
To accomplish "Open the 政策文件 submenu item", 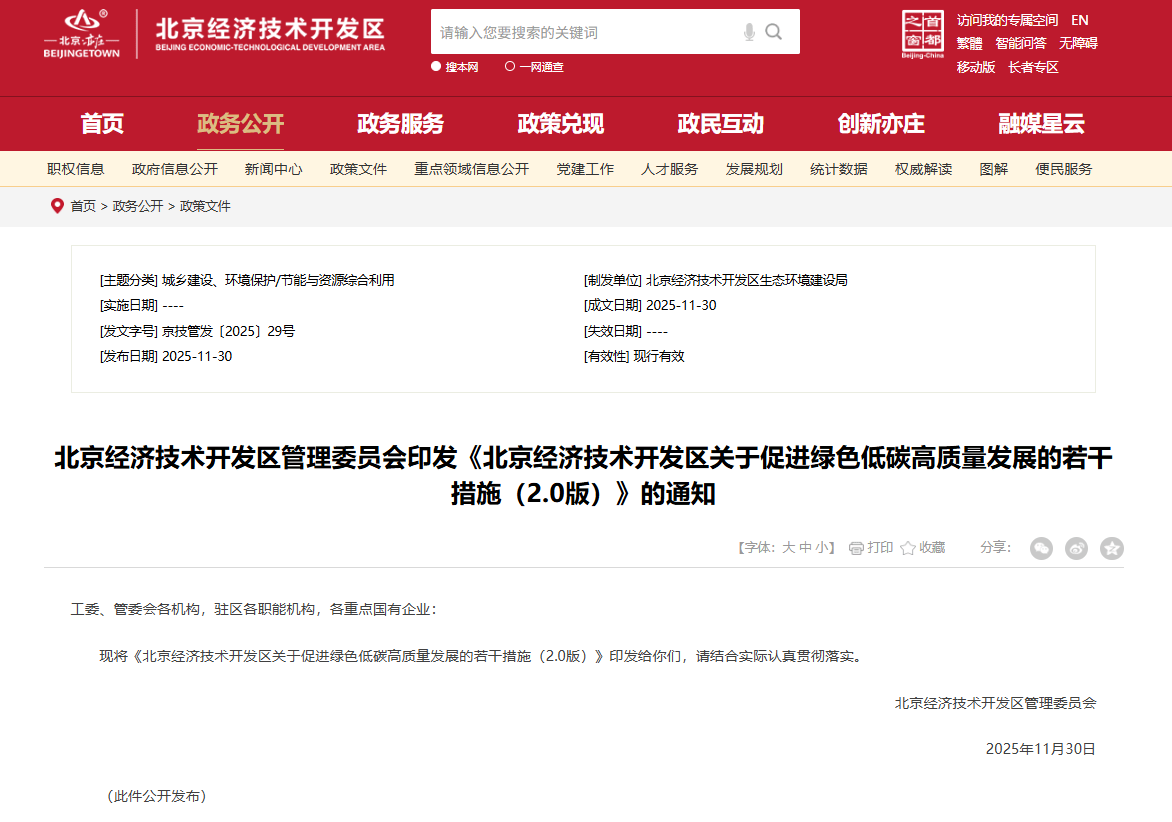I will (358, 169).
